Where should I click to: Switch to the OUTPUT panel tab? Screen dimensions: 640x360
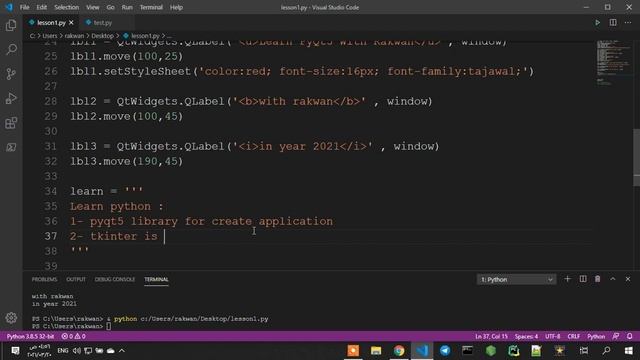76,280
